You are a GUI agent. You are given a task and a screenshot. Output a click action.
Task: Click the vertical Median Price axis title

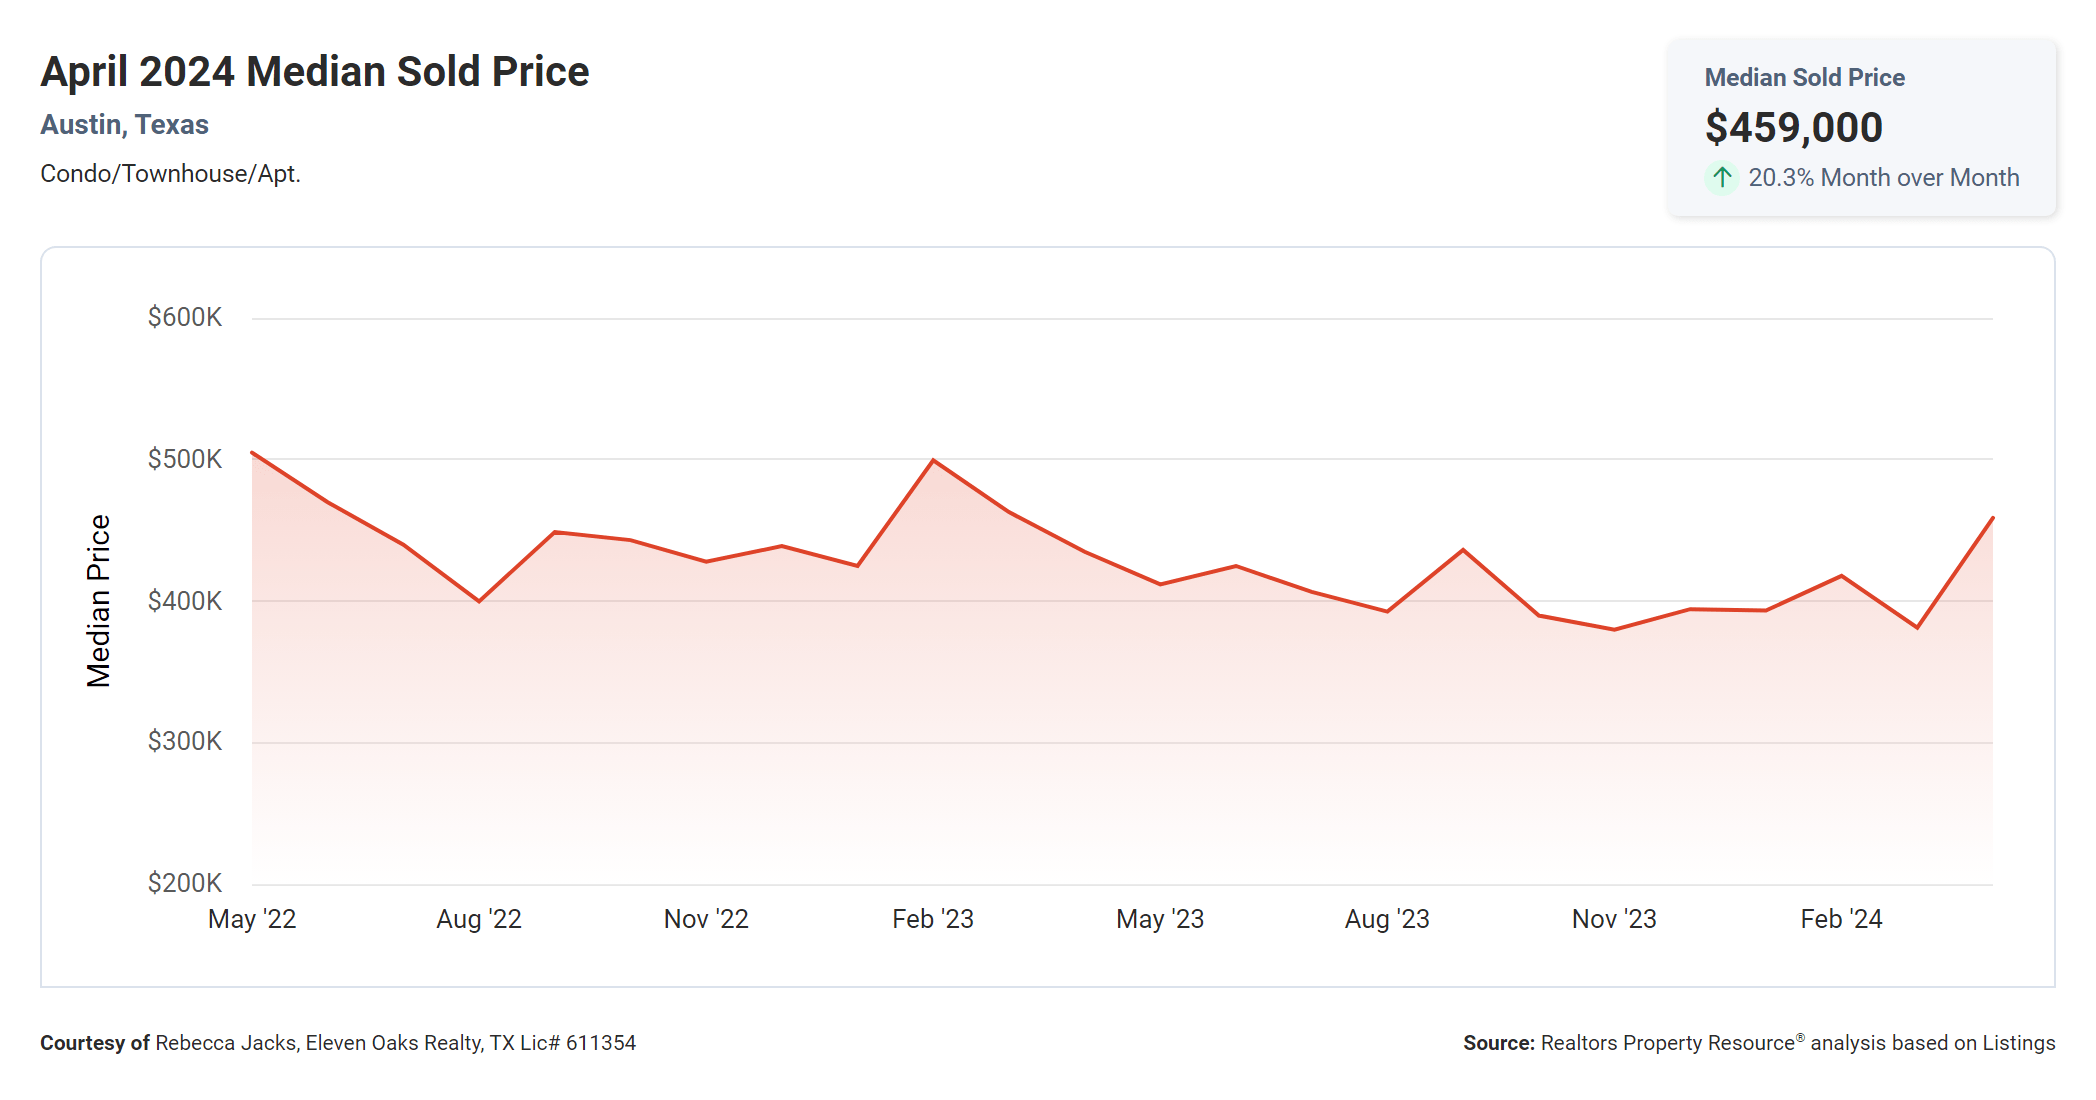(x=98, y=601)
